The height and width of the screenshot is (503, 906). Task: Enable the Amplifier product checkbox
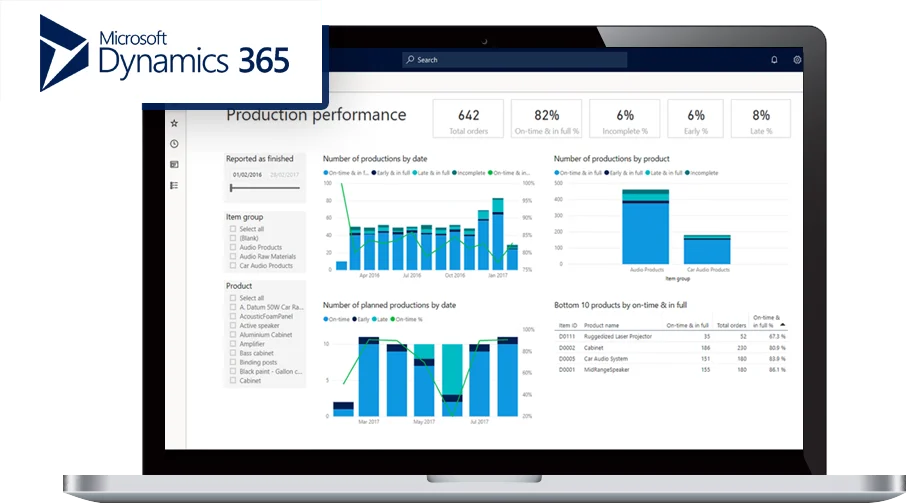click(233, 343)
